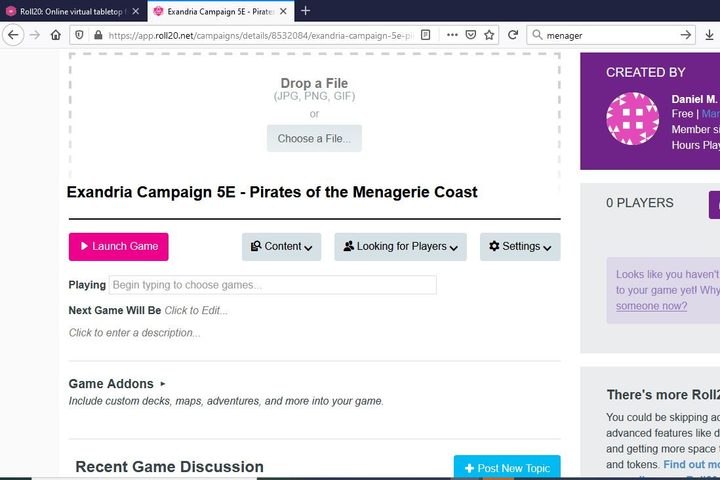Click the Post New Topic button
This screenshot has width=720, height=480.
pyautogui.click(x=507, y=467)
